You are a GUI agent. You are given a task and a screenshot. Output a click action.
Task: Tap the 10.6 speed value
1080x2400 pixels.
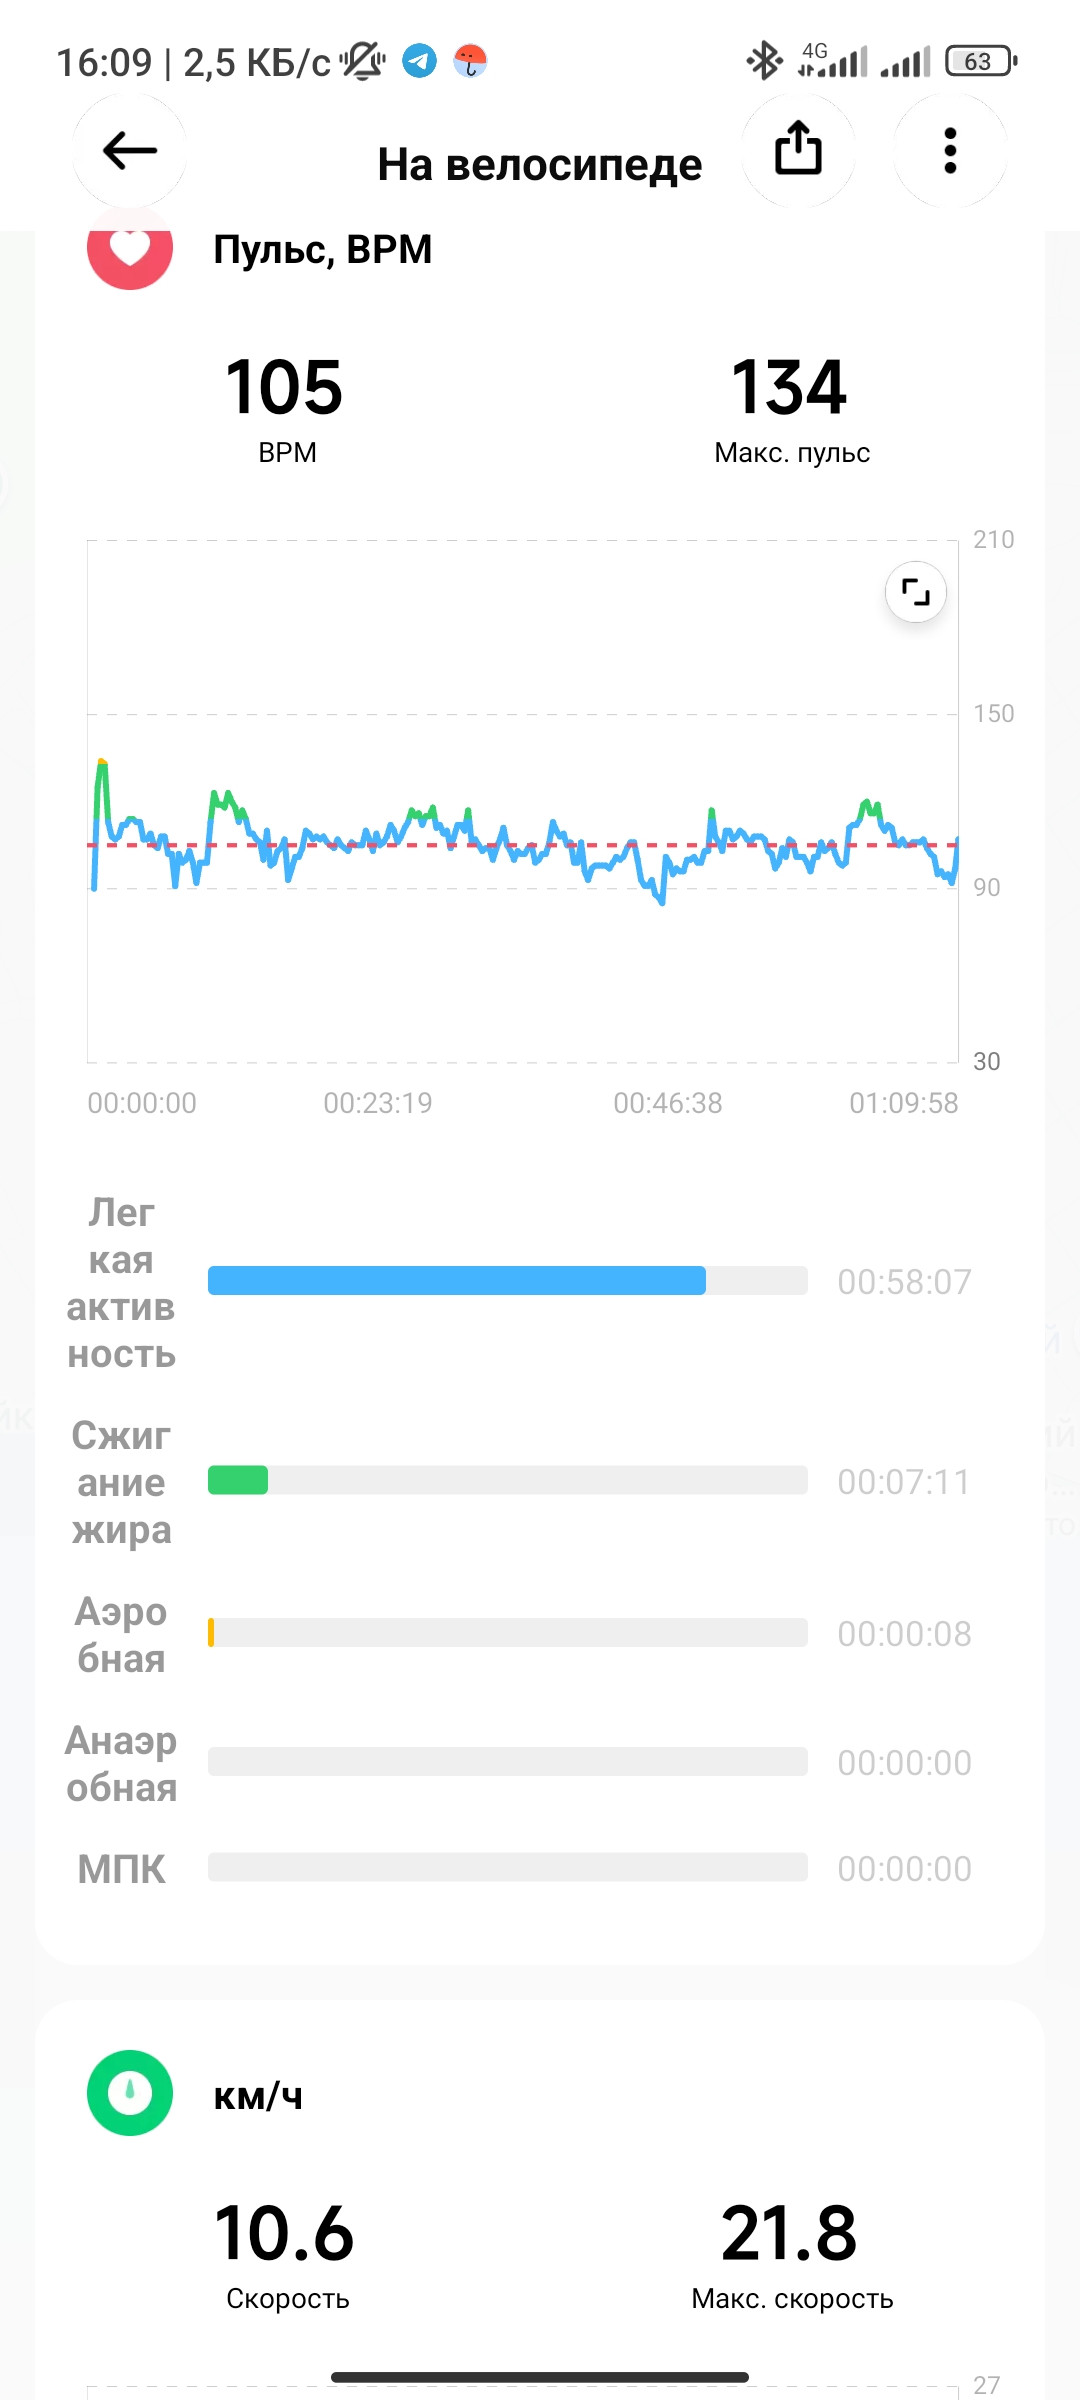[x=285, y=2234]
